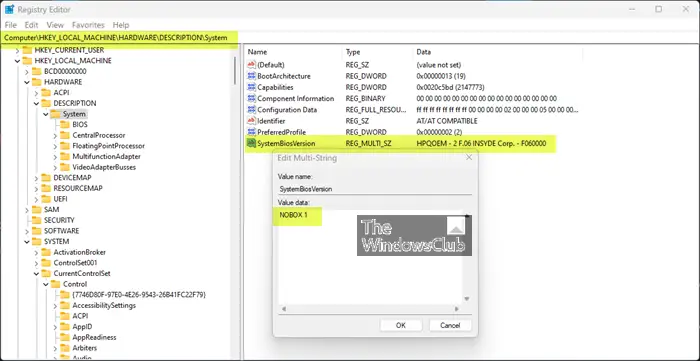Click the Registry Editor app icon

[x=9, y=9]
